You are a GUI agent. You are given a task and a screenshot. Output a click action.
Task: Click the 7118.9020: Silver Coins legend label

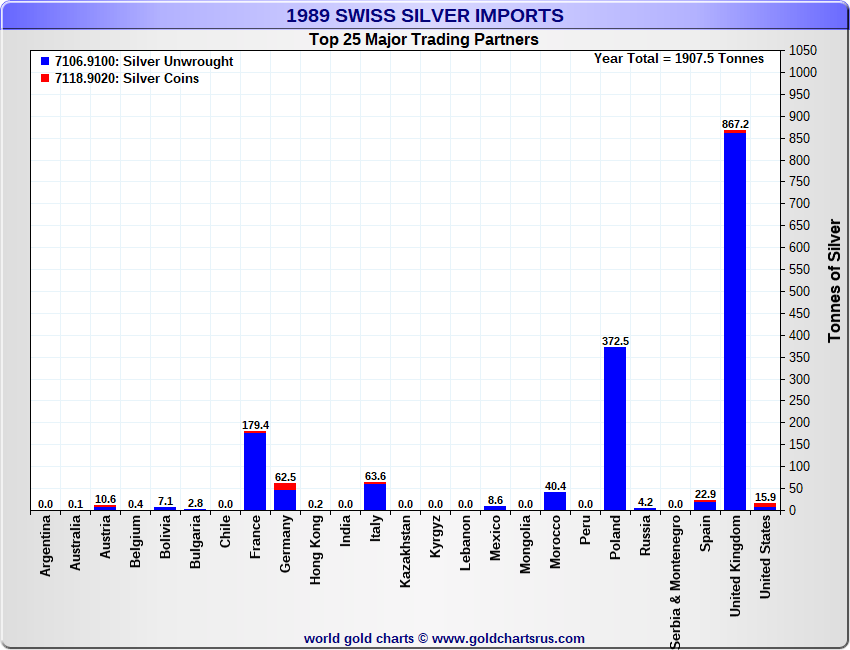click(127, 78)
